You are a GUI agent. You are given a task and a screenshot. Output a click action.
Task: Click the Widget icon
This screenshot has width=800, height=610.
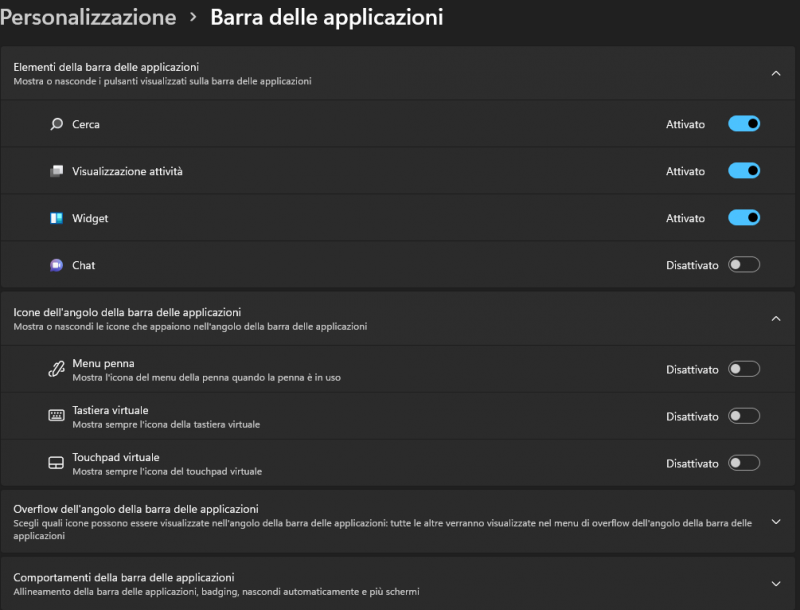tap(56, 218)
